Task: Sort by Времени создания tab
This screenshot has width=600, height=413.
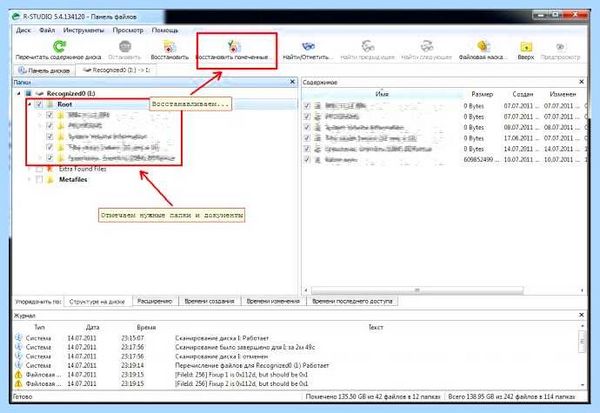Action: coord(209,302)
